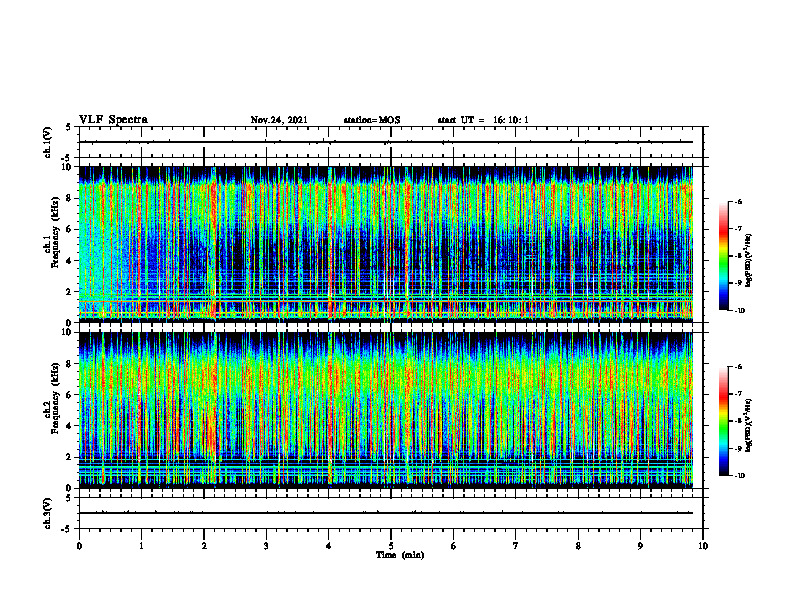792x612 pixels.
Task: Click the '-5' tick on ch.3(V) axis
Action: (67, 529)
